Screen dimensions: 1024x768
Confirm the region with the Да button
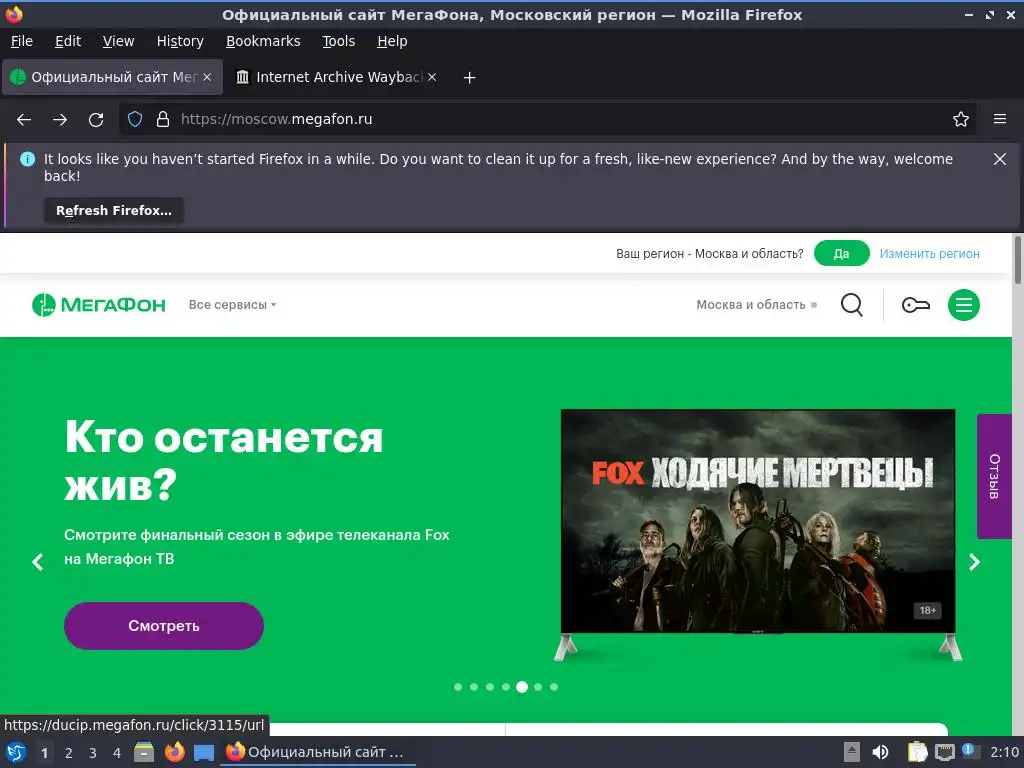pyautogui.click(x=841, y=253)
